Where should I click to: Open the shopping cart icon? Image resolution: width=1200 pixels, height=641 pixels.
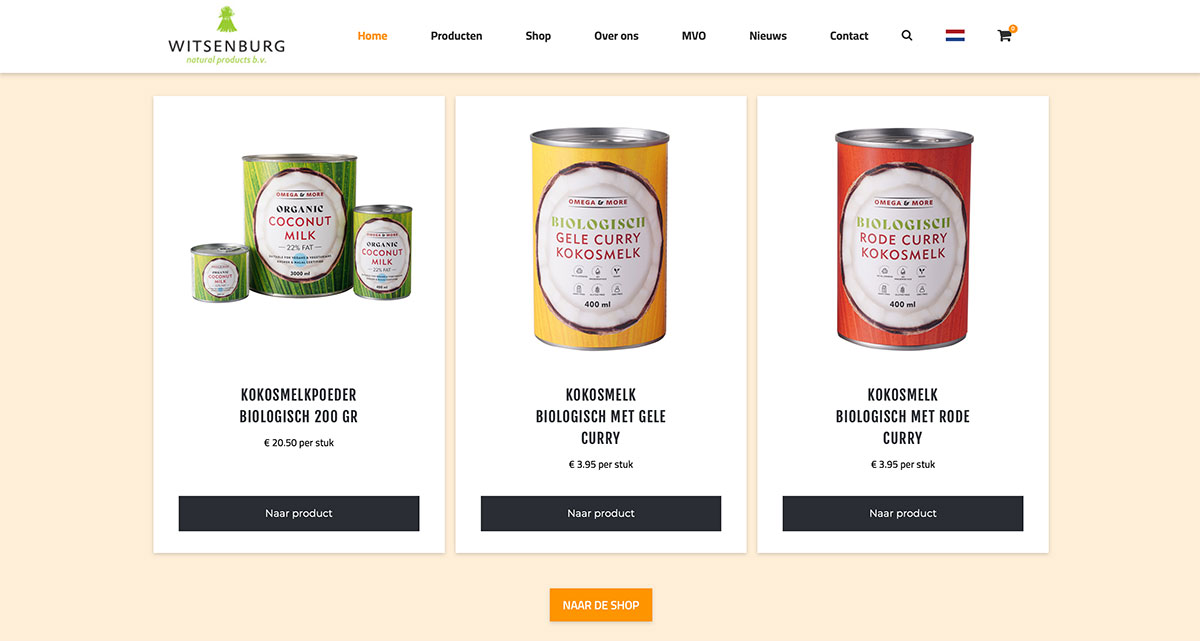click(1004, 36)
